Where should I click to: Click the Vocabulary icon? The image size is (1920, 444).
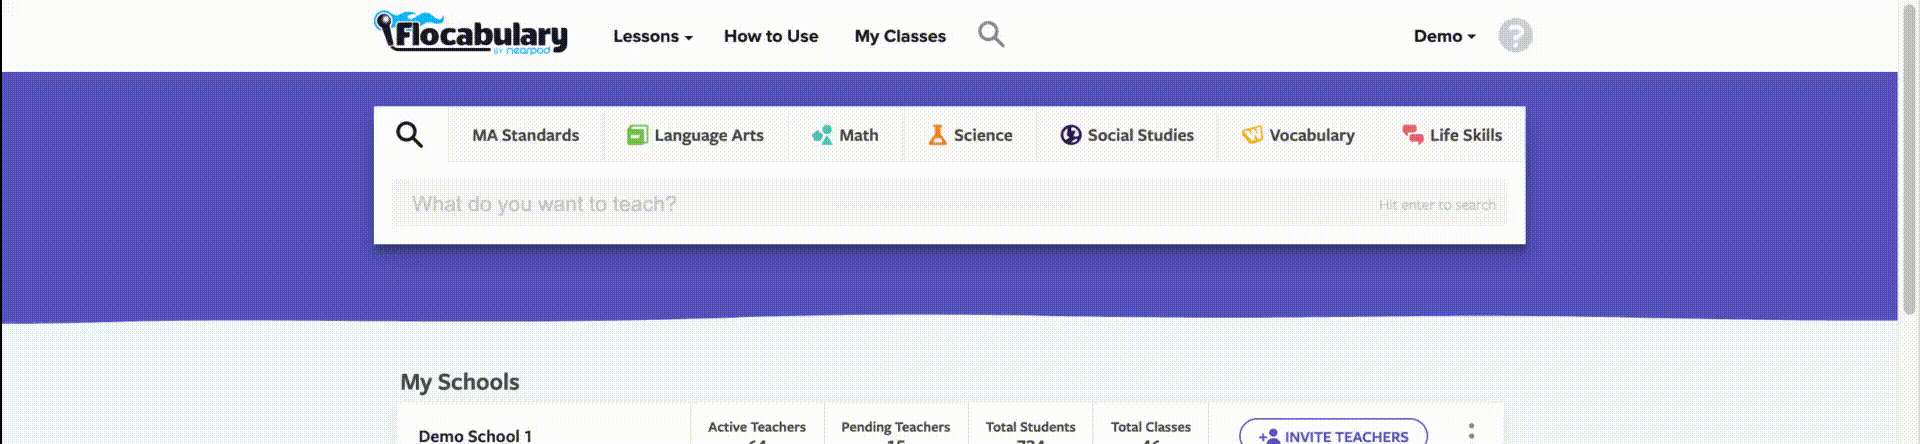(1252, 135)
